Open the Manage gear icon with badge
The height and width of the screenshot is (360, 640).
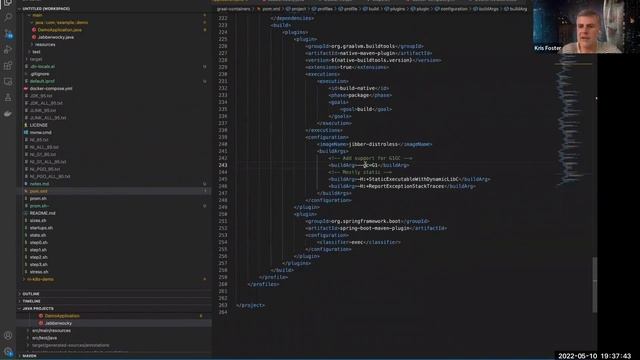8,351
